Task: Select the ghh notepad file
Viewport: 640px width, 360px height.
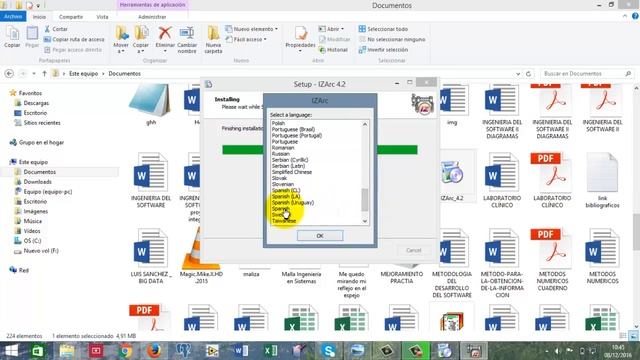Action: [151, 105]
